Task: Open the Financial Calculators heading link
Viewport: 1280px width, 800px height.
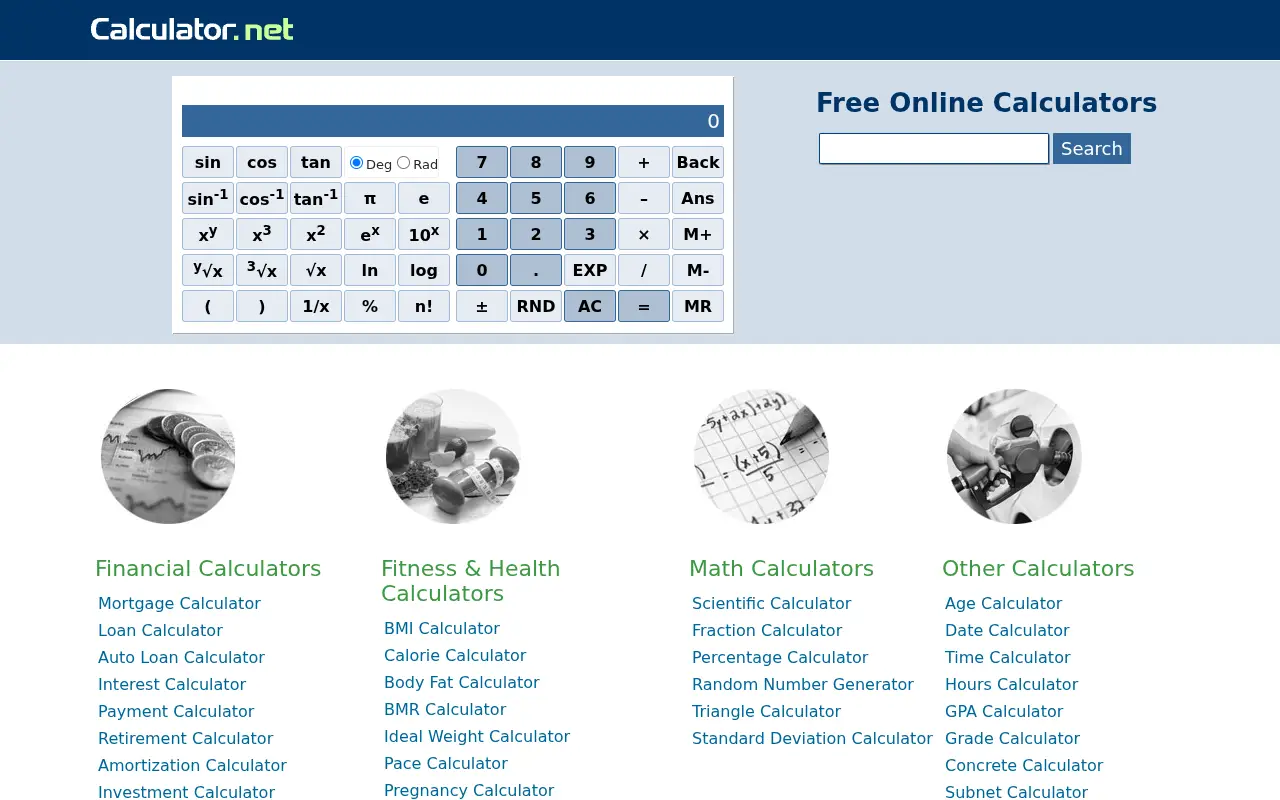Action: click(208, 568)
